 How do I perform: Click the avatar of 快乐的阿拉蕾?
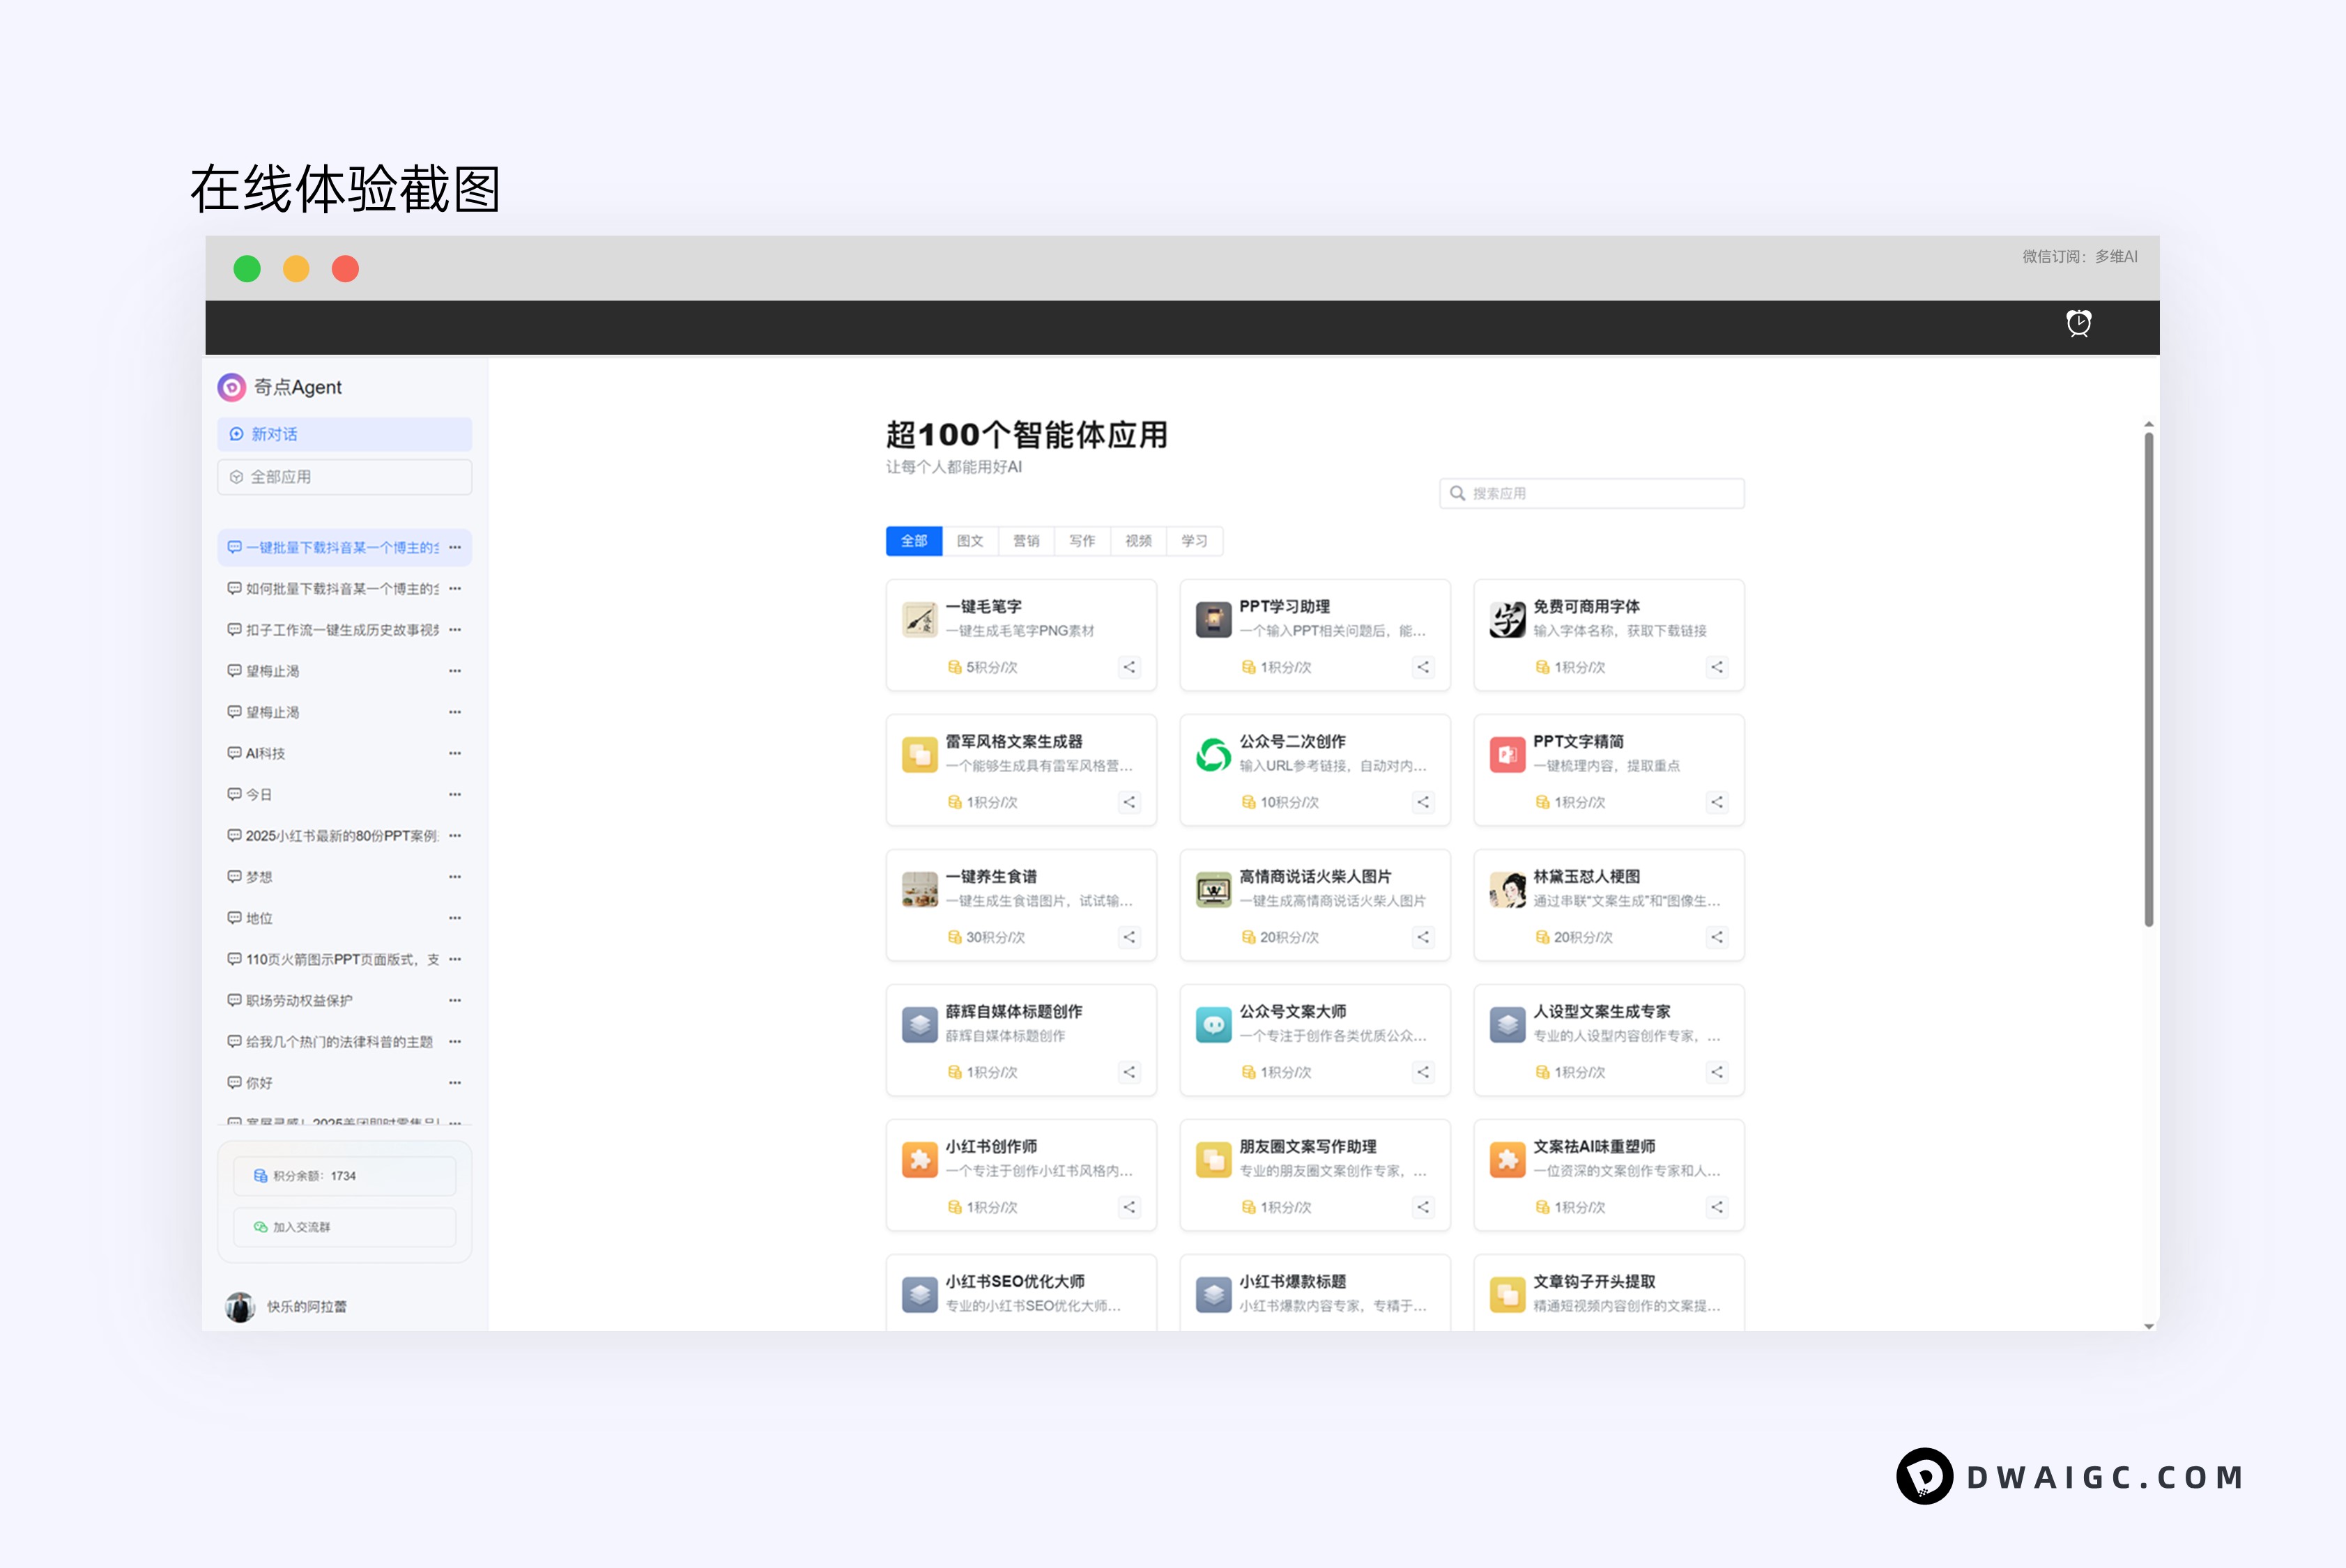pyautogui.click(x=240, y=1306)
